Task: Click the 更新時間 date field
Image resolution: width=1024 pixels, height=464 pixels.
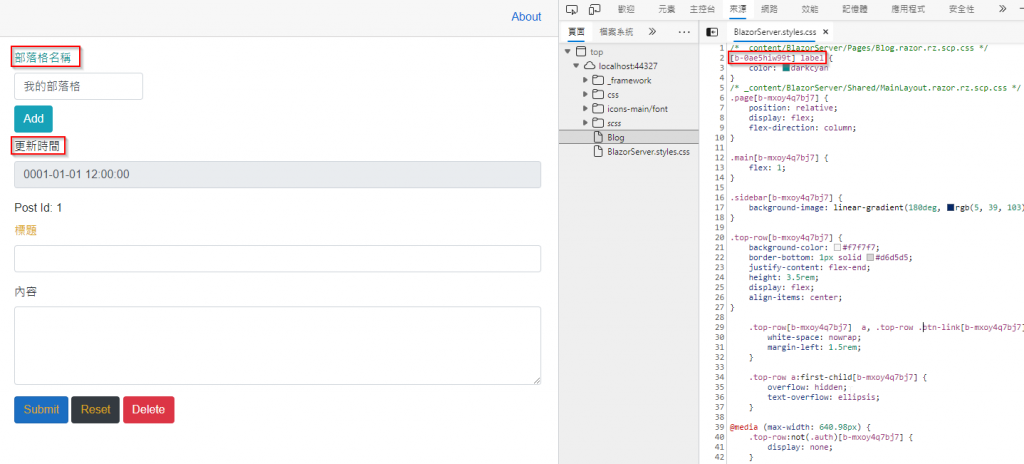Action: [x=278, y=174]
